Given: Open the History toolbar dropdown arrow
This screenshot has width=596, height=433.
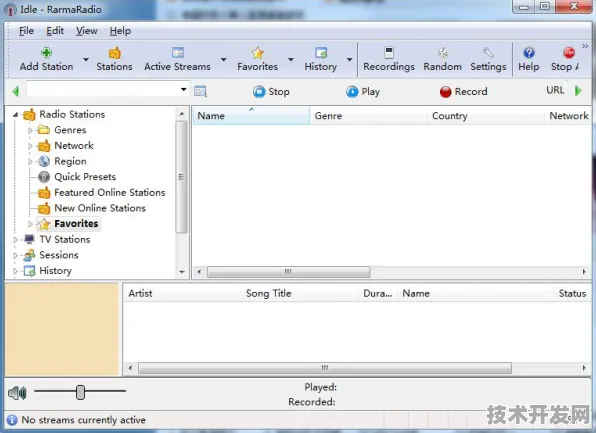Looking at the screenshot, I should point(349,59).
